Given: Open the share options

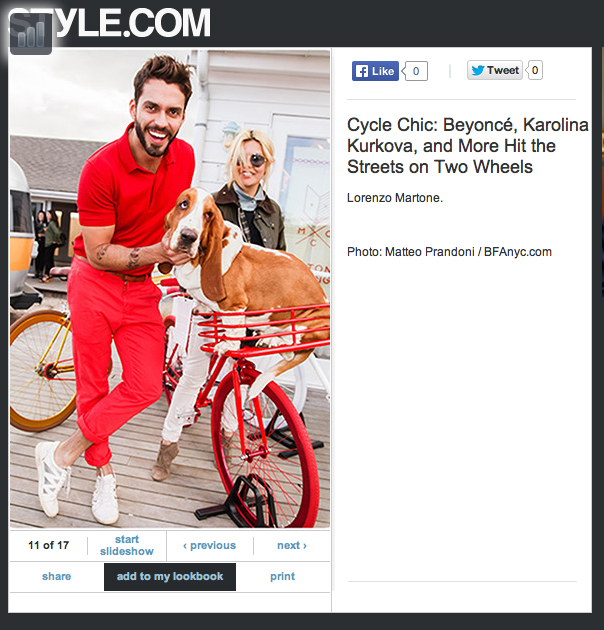Looking at the screenshot, I should click(56, 576).
